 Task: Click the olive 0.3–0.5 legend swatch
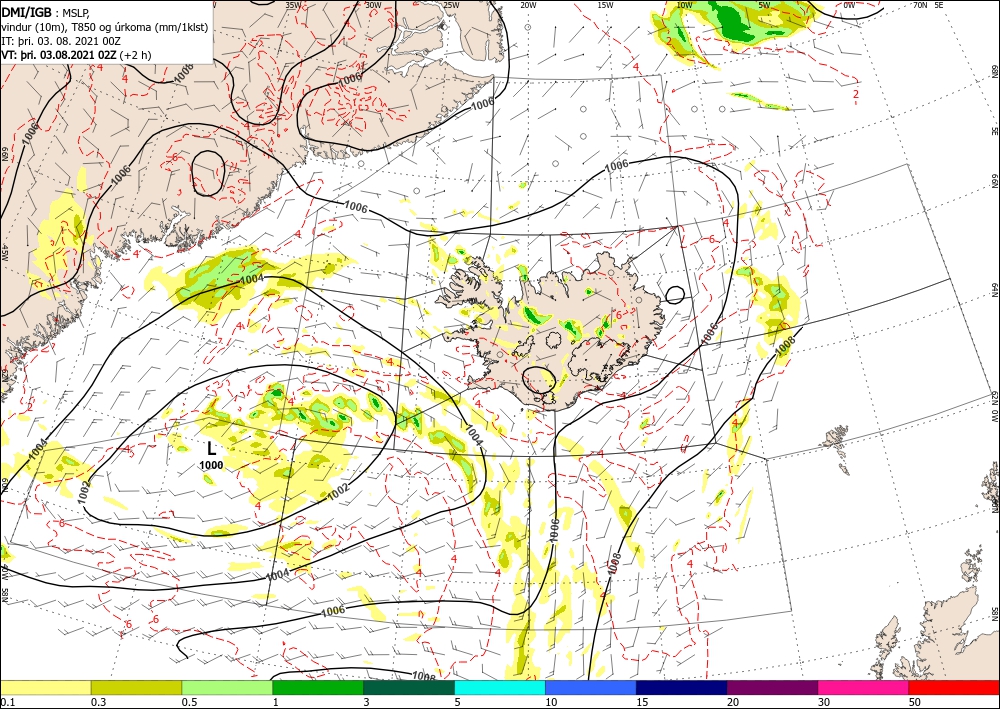pos(136,688)
